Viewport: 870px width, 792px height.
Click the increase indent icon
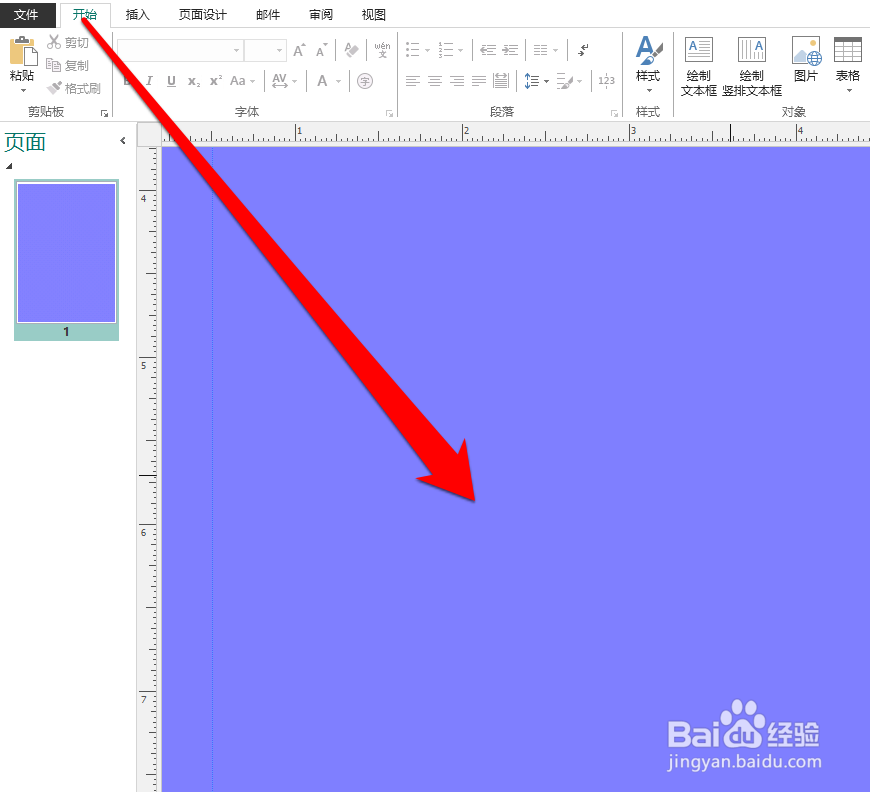coord(510,51)
